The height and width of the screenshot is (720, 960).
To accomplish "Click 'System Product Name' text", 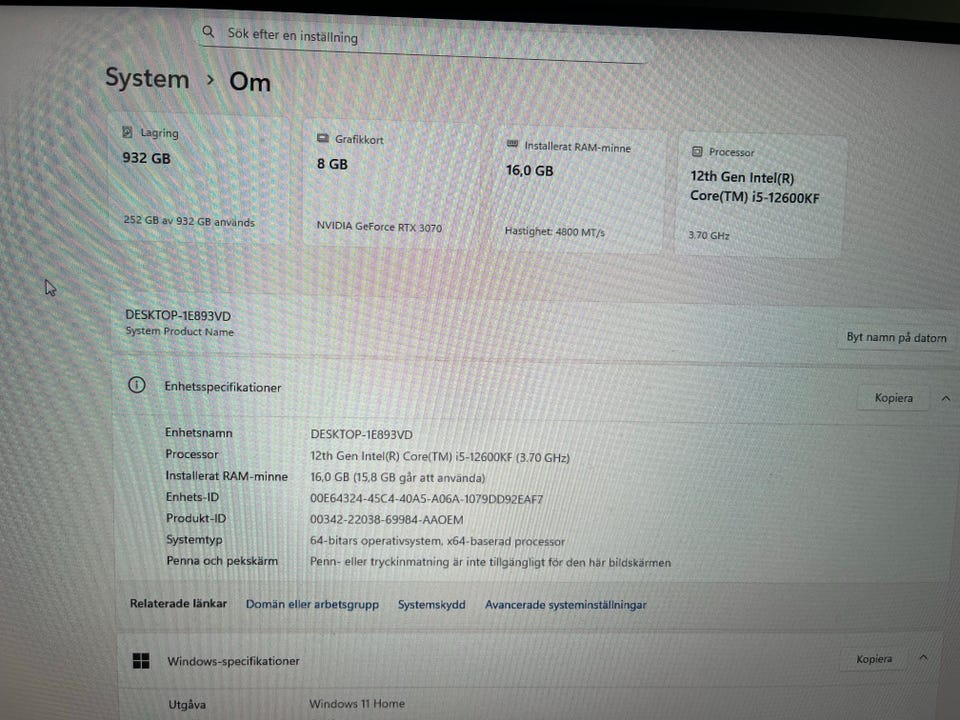I will tap(179, 331).
